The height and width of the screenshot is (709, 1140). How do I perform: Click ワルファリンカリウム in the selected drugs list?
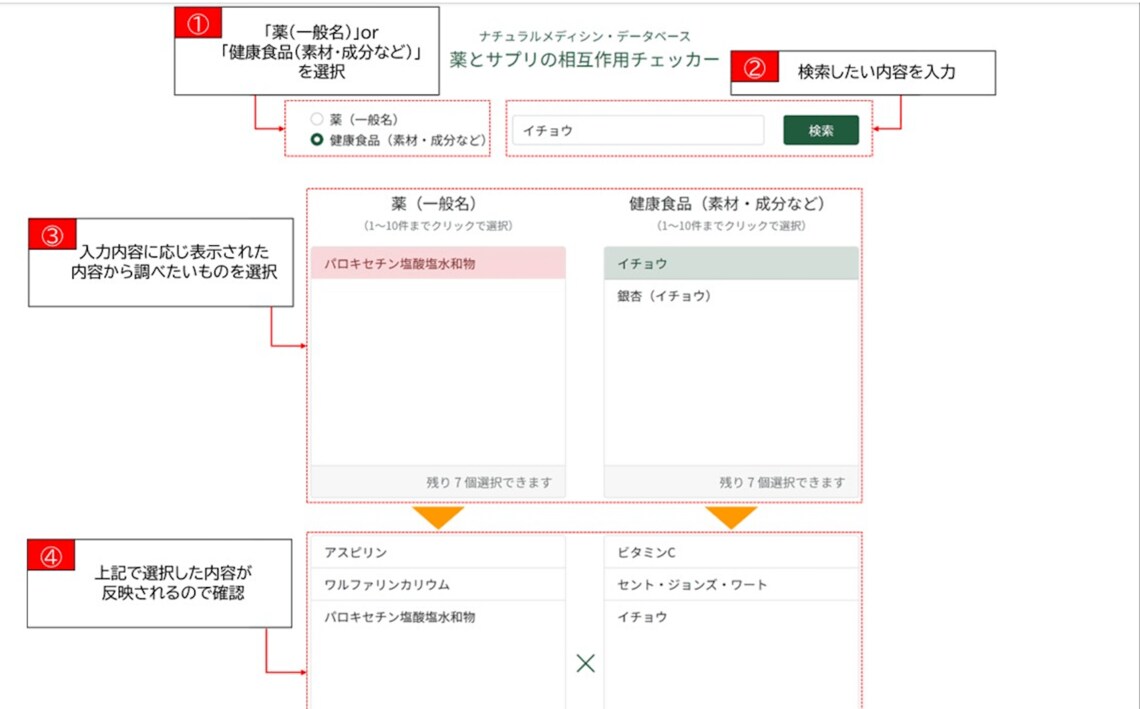click(x=438, y=585)
